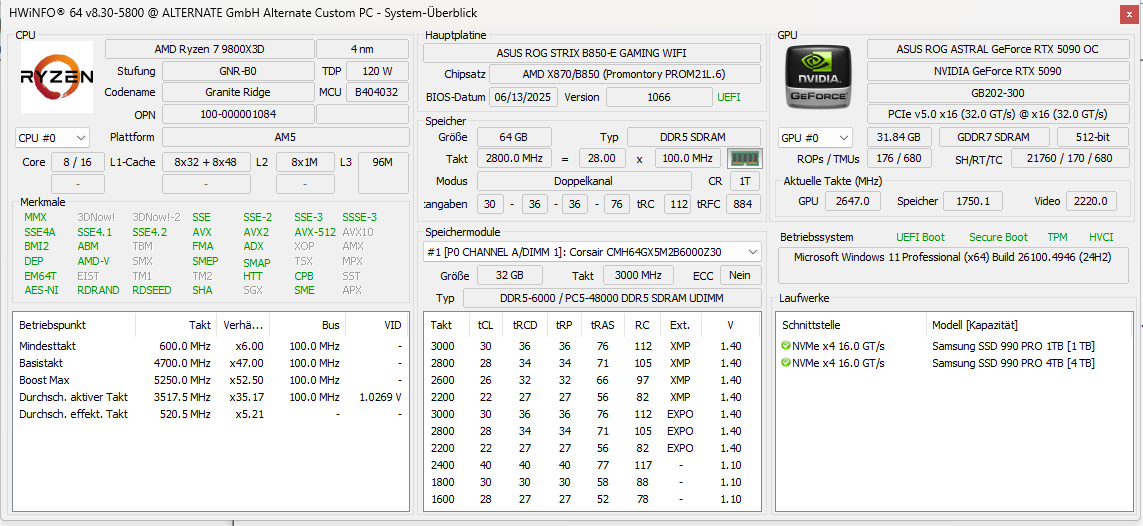Screen dimensions: 1143x526
Task: Click the TPM status label
Action: 1057,238
